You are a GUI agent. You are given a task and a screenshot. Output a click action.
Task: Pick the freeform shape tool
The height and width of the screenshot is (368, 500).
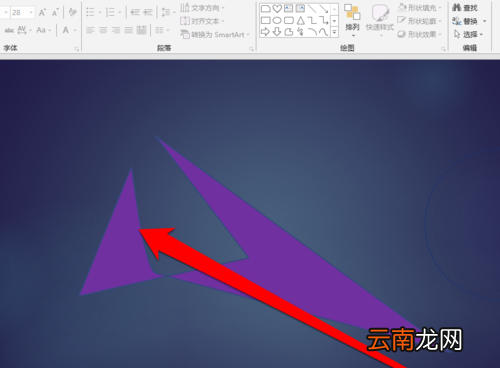coord(288,32)
